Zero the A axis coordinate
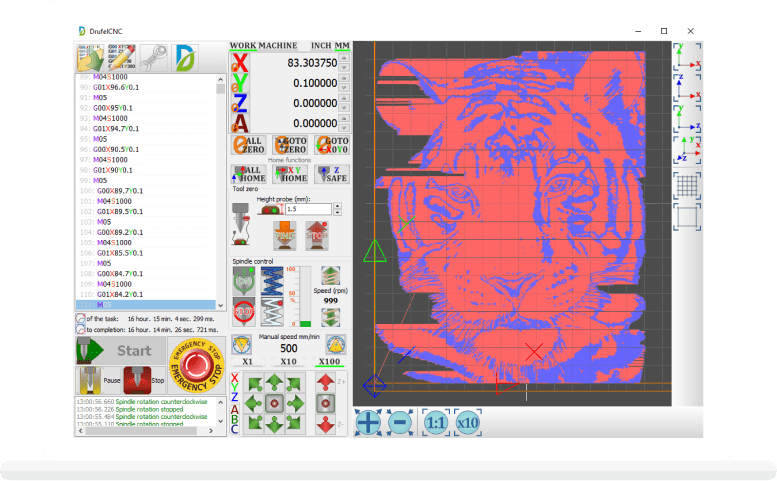The width and height of the screenshot is (777, 481). [x=240, y=123]
